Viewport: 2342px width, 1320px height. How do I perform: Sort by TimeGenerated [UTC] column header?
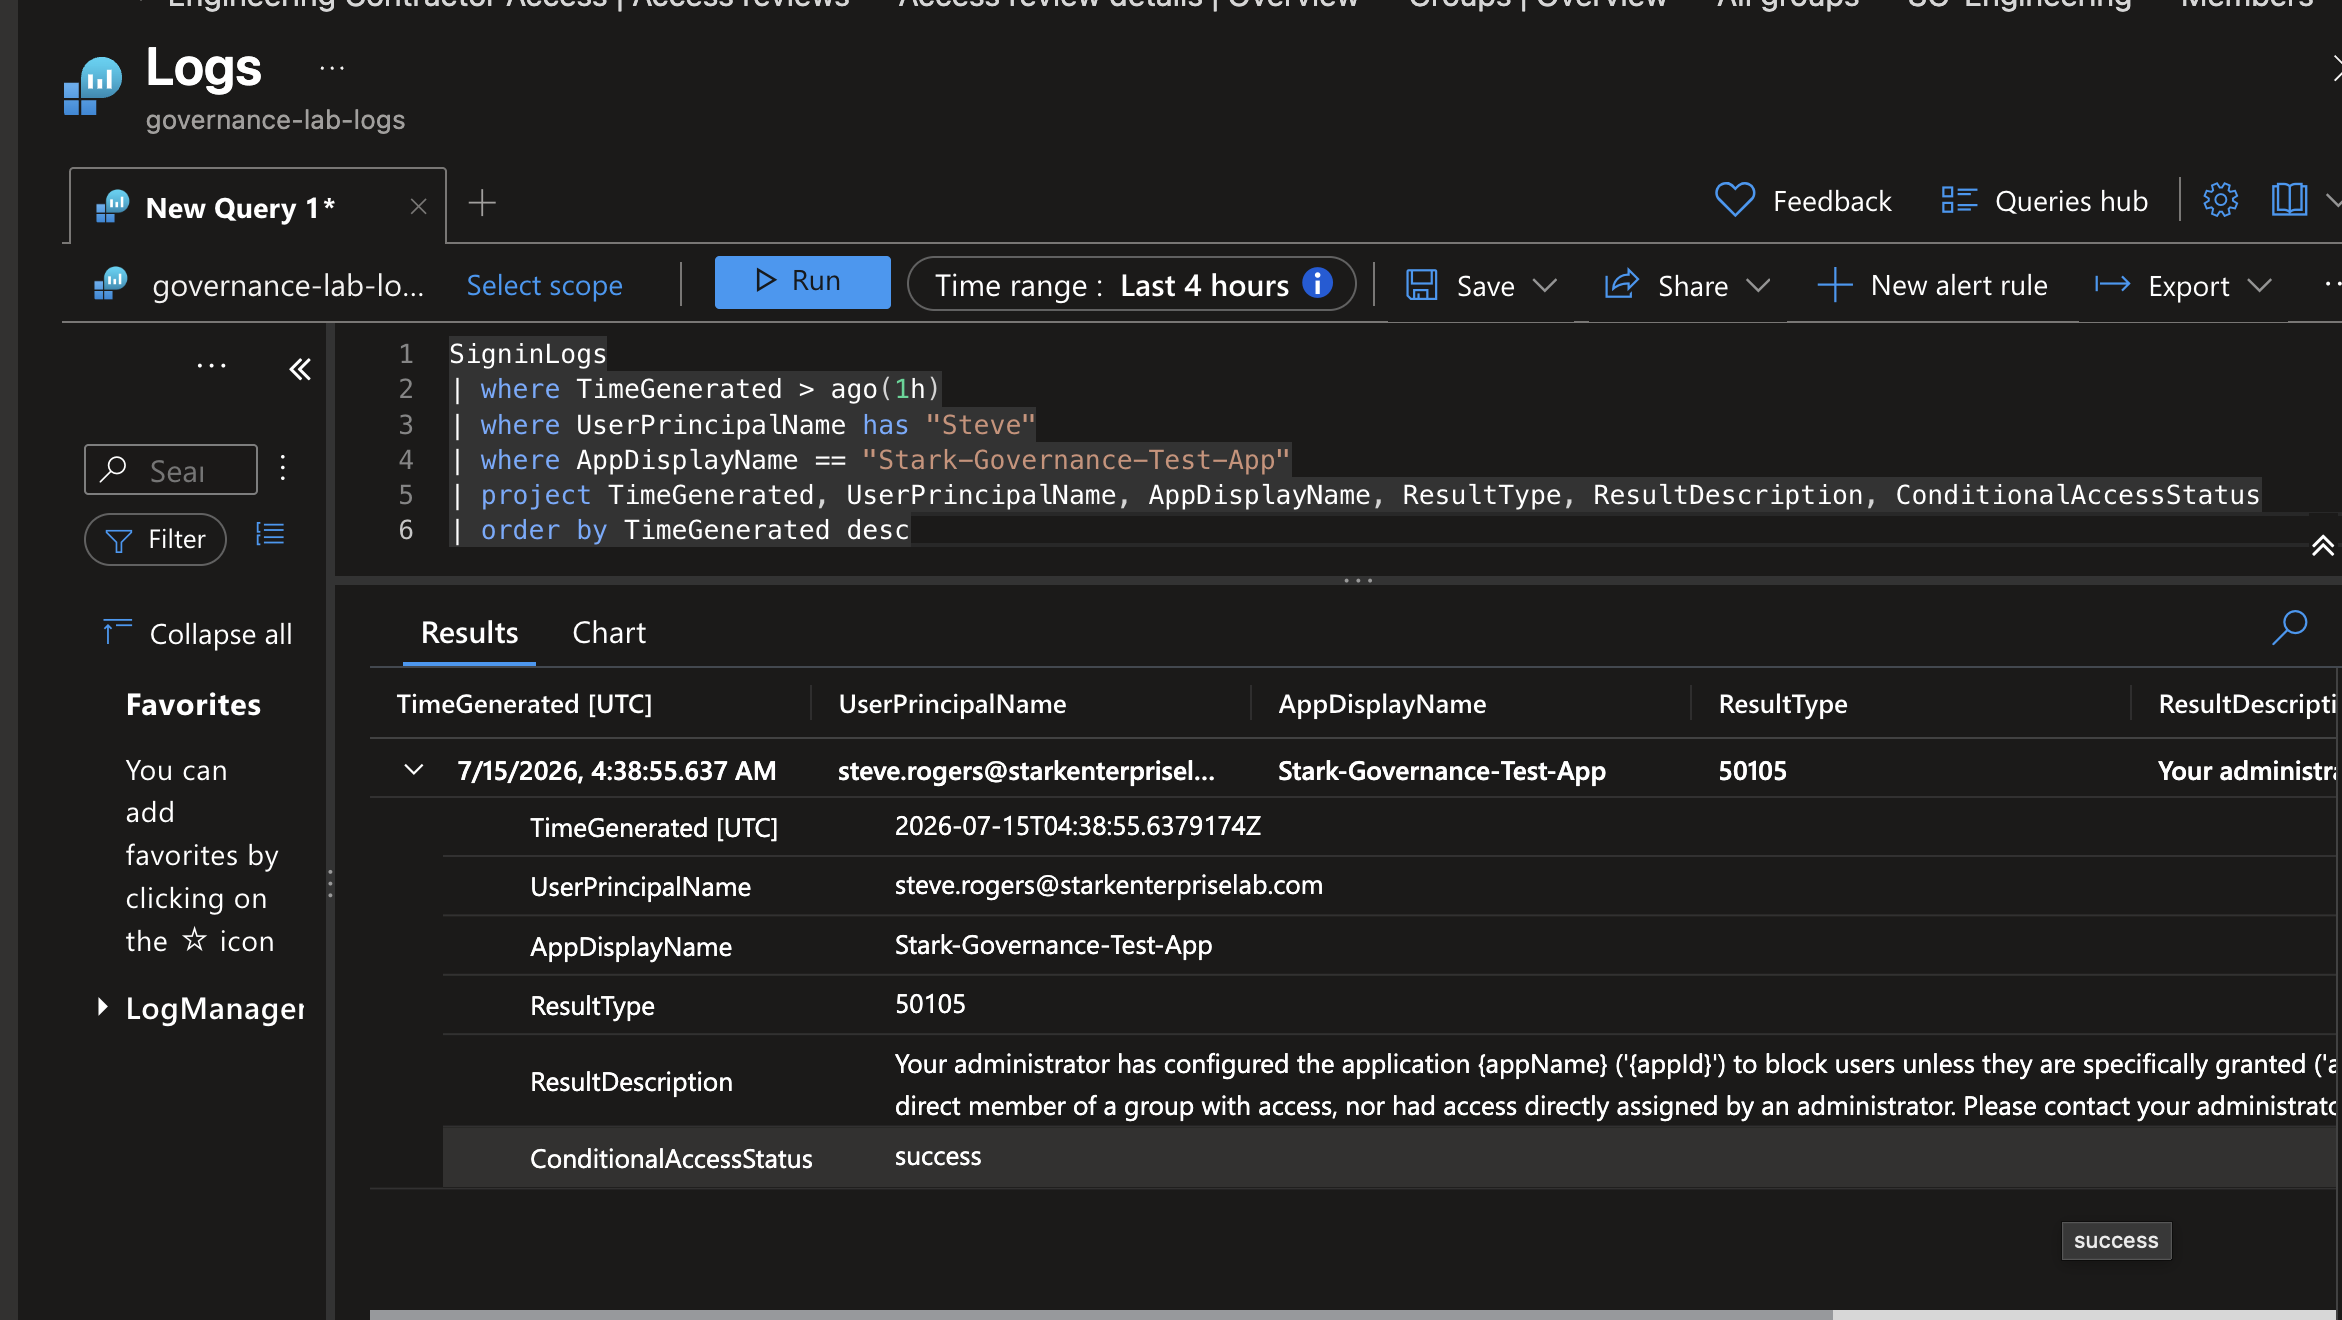tap(524, 704)
